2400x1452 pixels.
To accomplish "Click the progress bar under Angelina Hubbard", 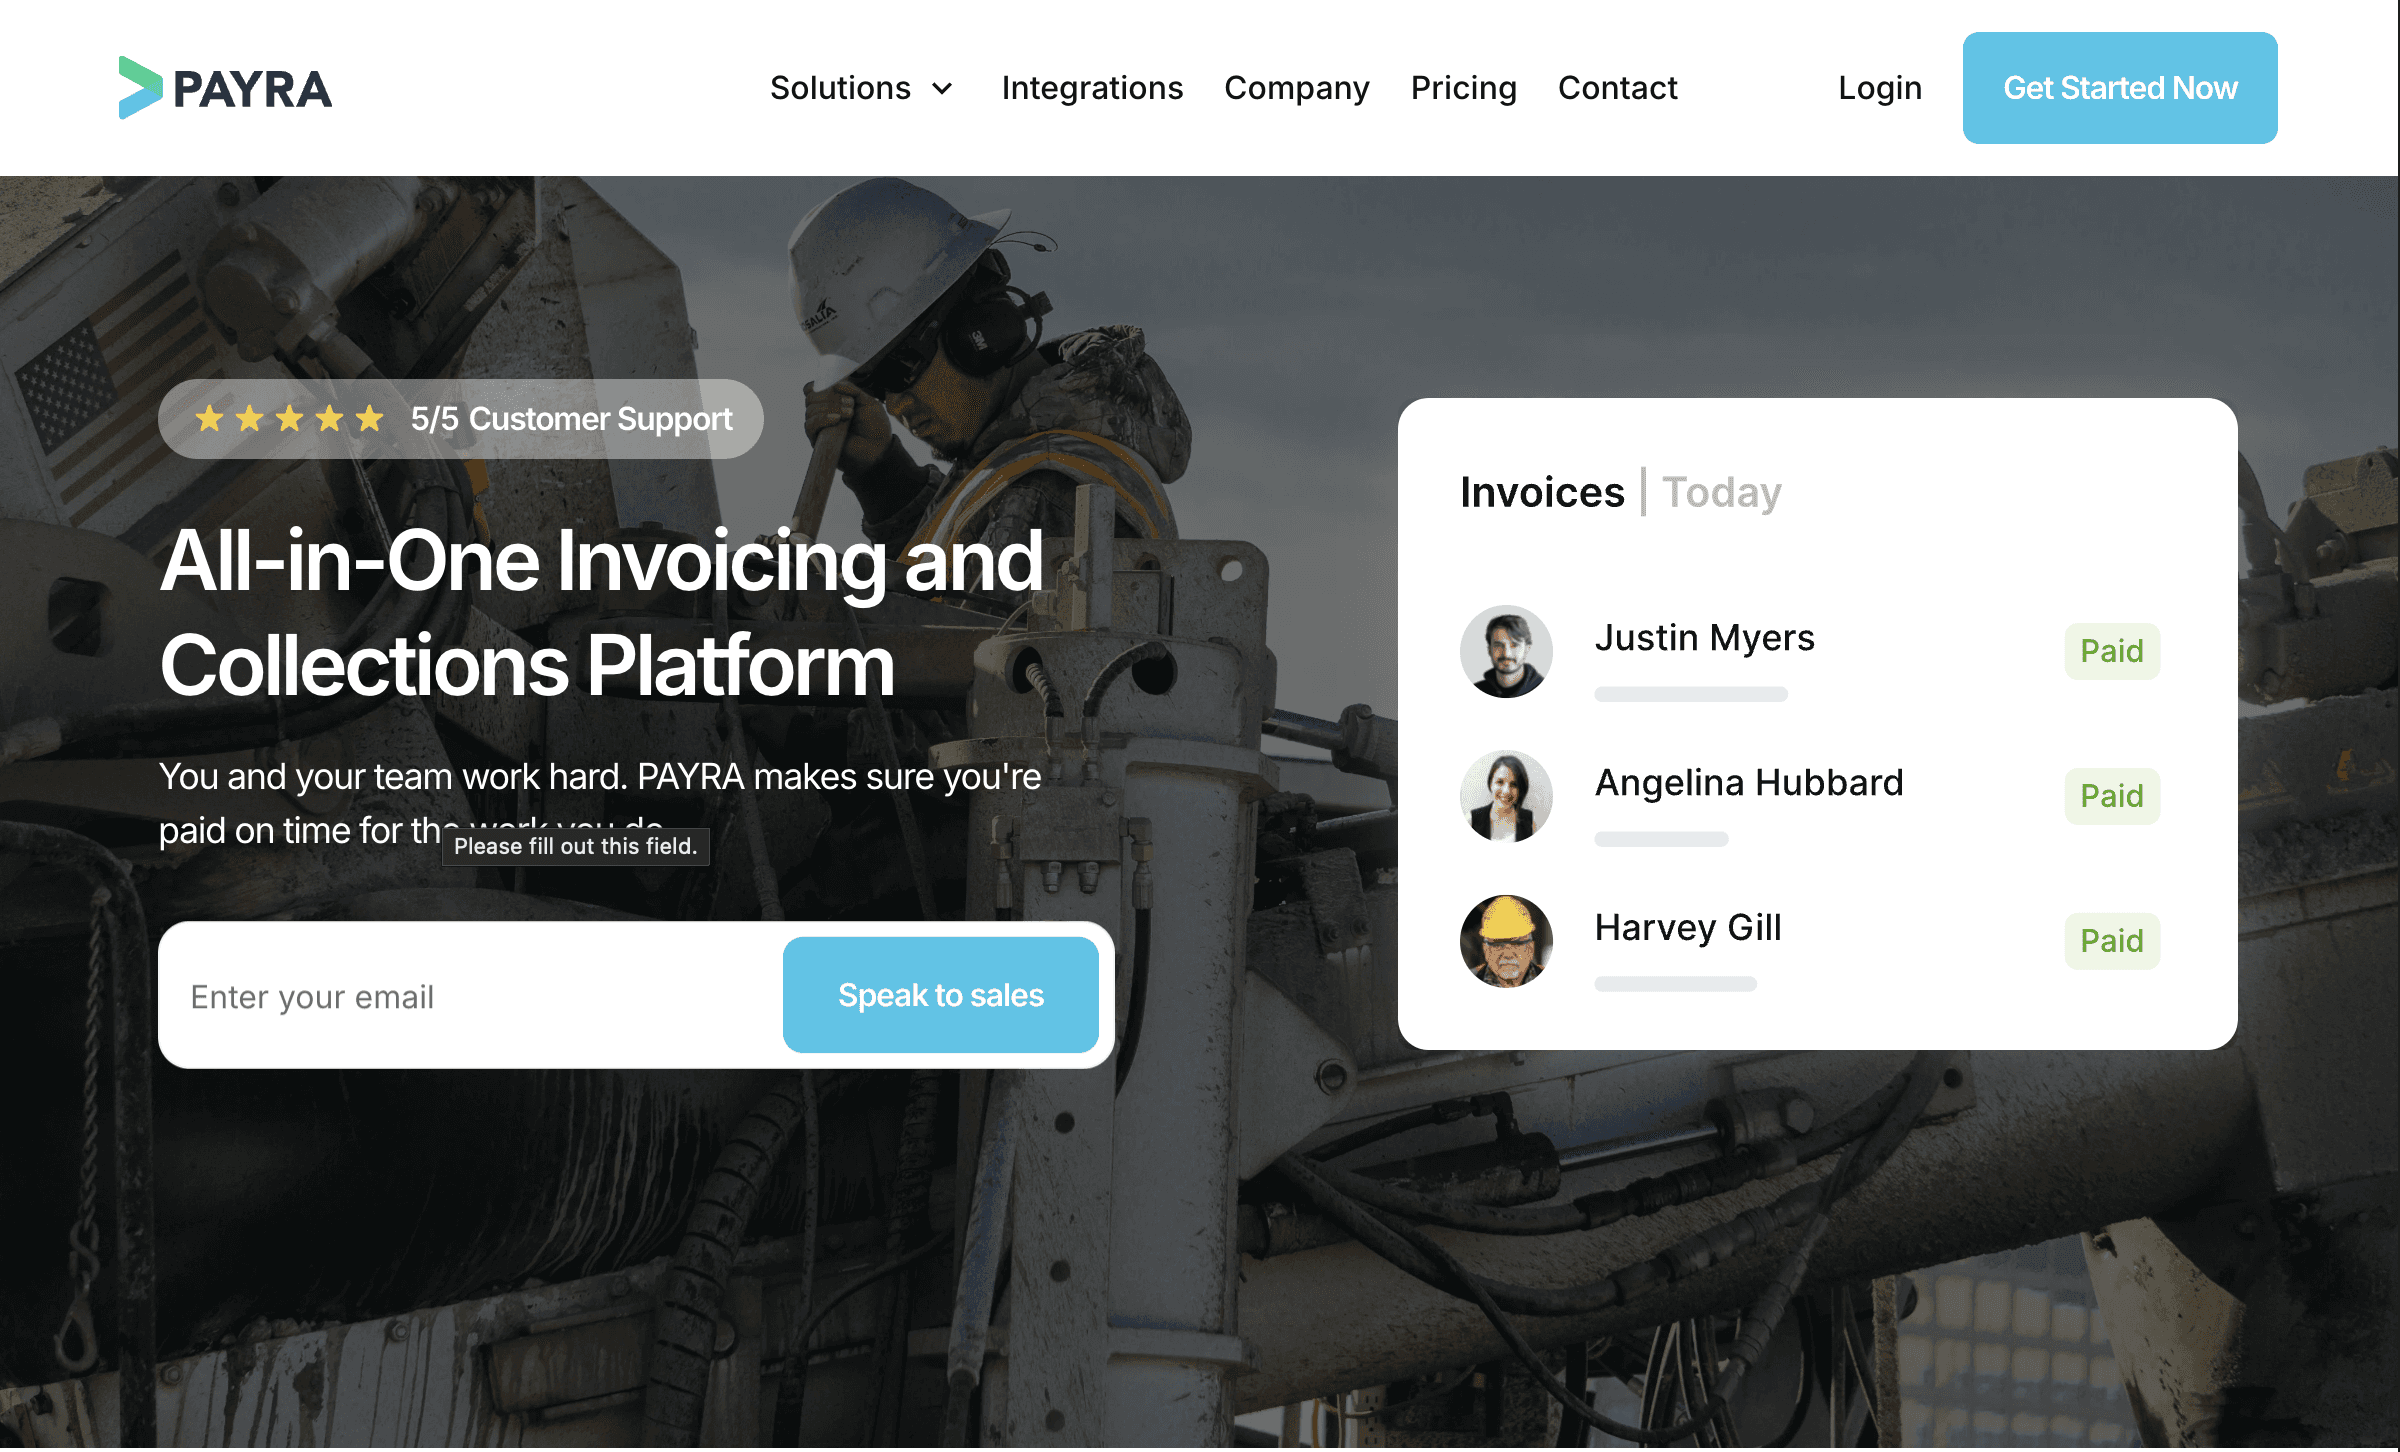I will click(x=1662, y=841).
